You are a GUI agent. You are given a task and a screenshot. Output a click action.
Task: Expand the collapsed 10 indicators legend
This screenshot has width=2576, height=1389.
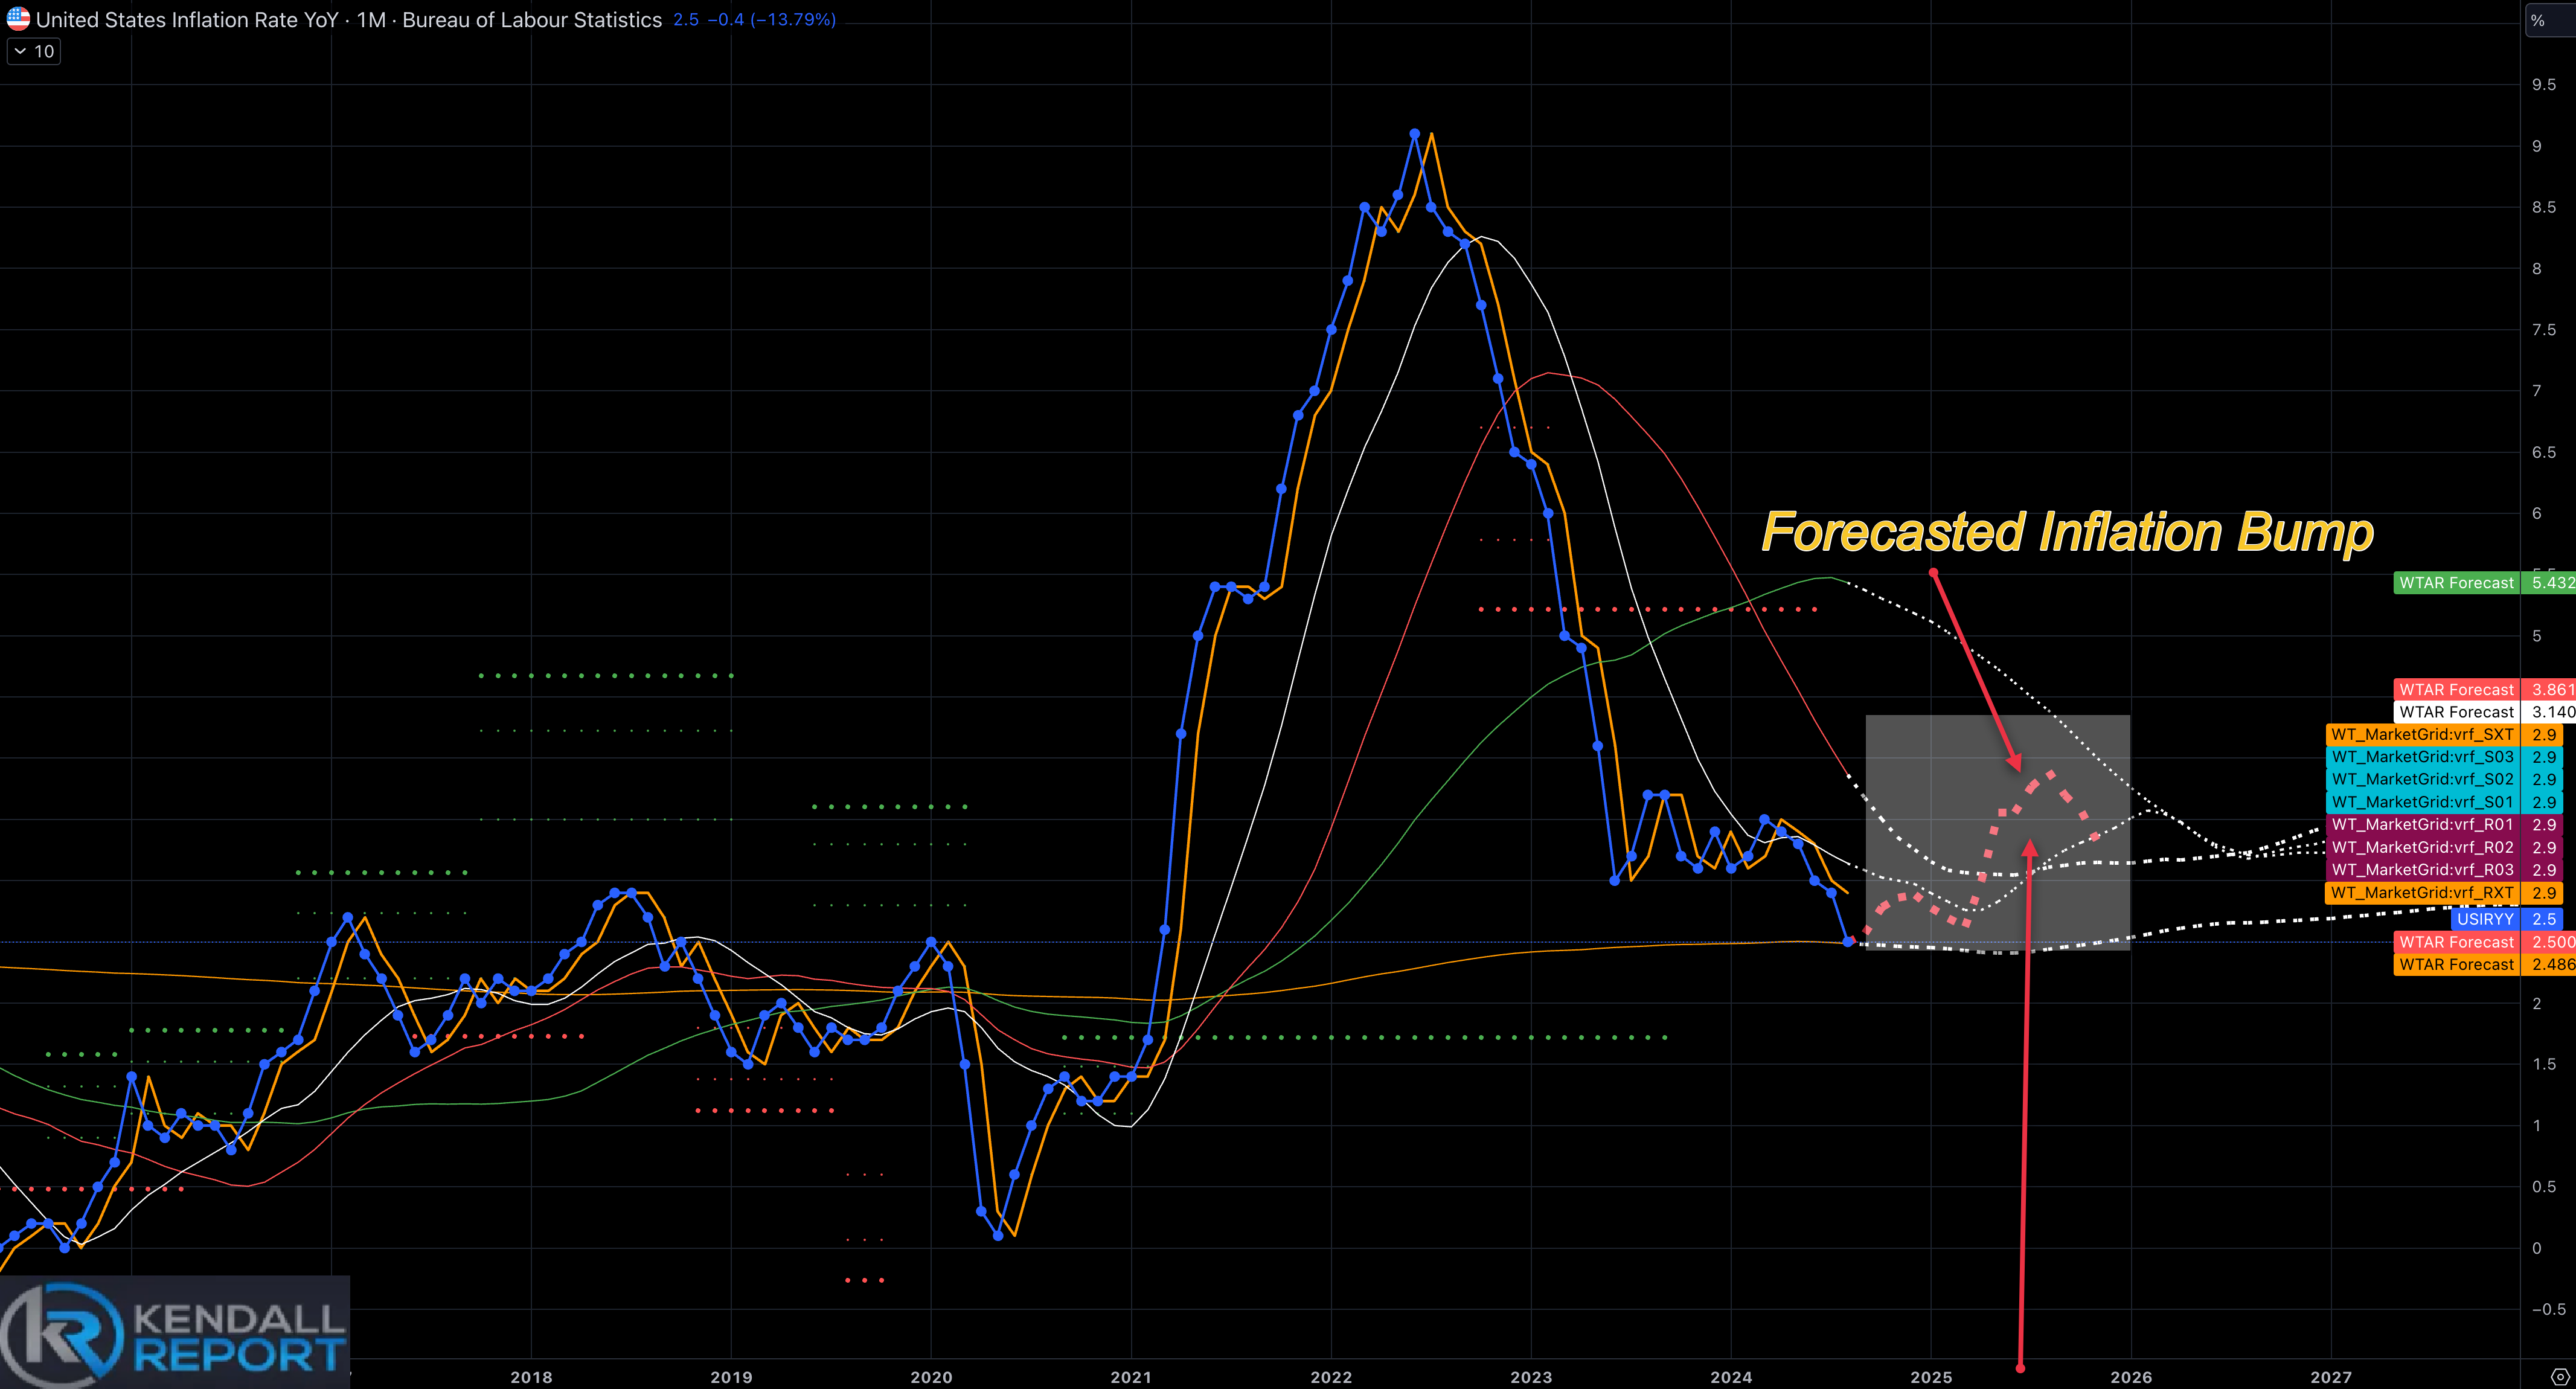[x=34, y=51]
